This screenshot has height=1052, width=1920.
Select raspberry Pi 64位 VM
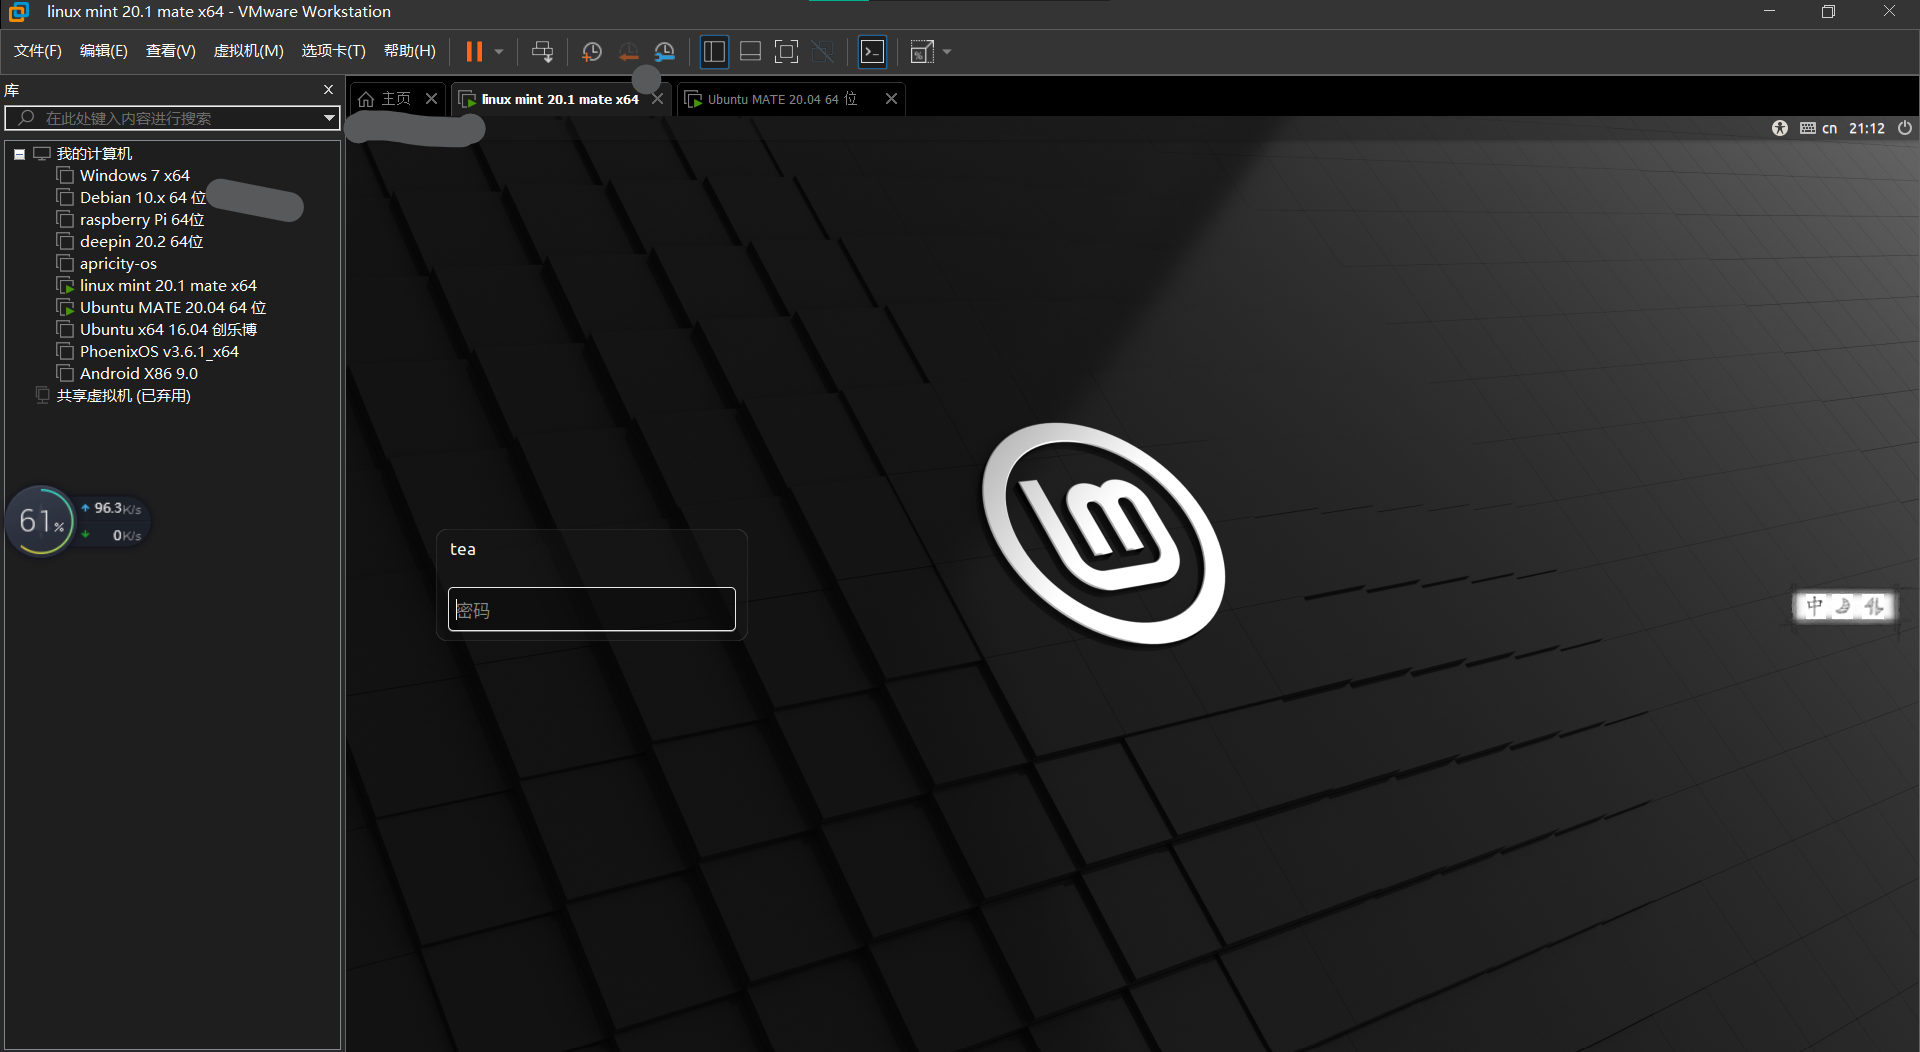142,220
